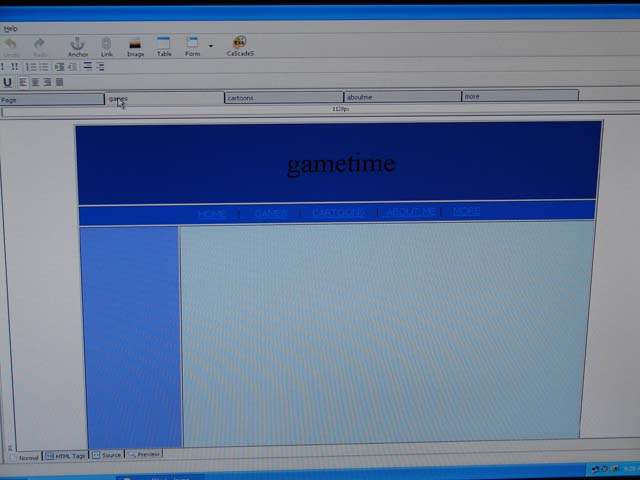Click the Link toolbar icon
The image size is (640, 480).
click(x=106, y=45)
